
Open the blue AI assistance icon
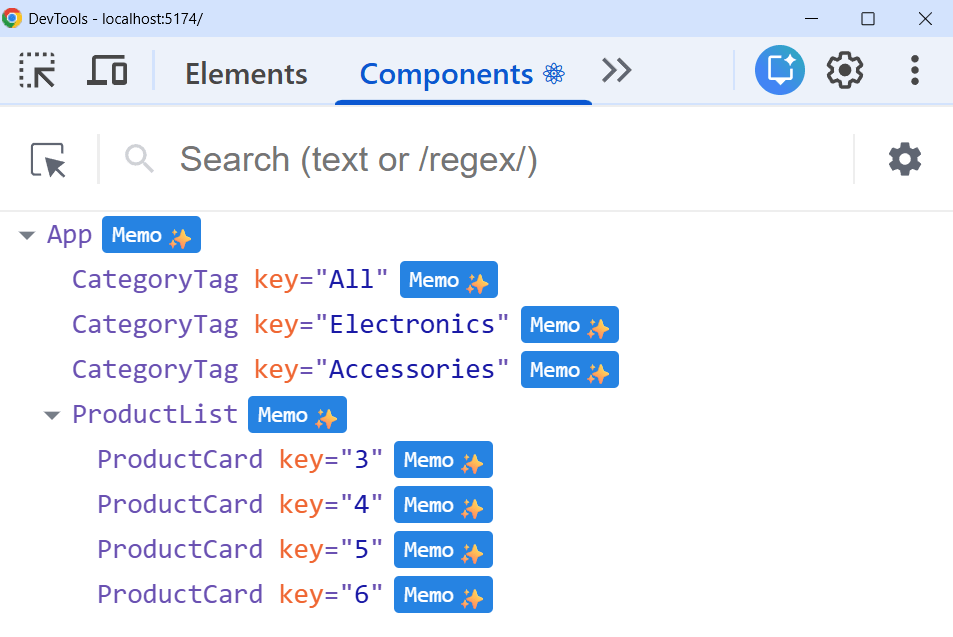779,70
